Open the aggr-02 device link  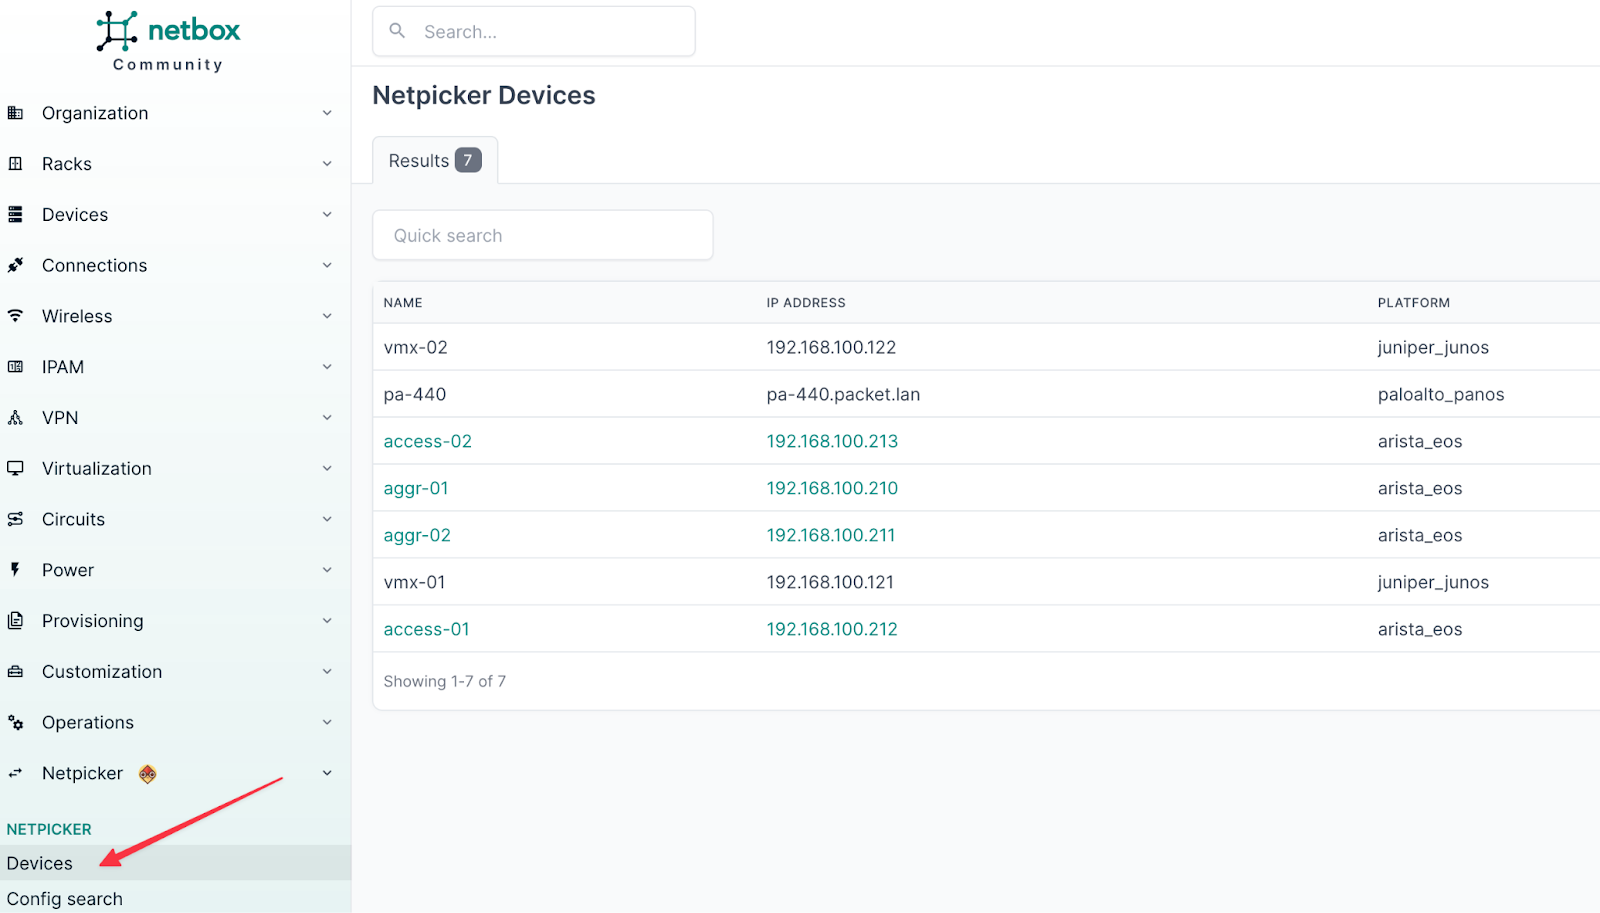[x=417, y=535]
